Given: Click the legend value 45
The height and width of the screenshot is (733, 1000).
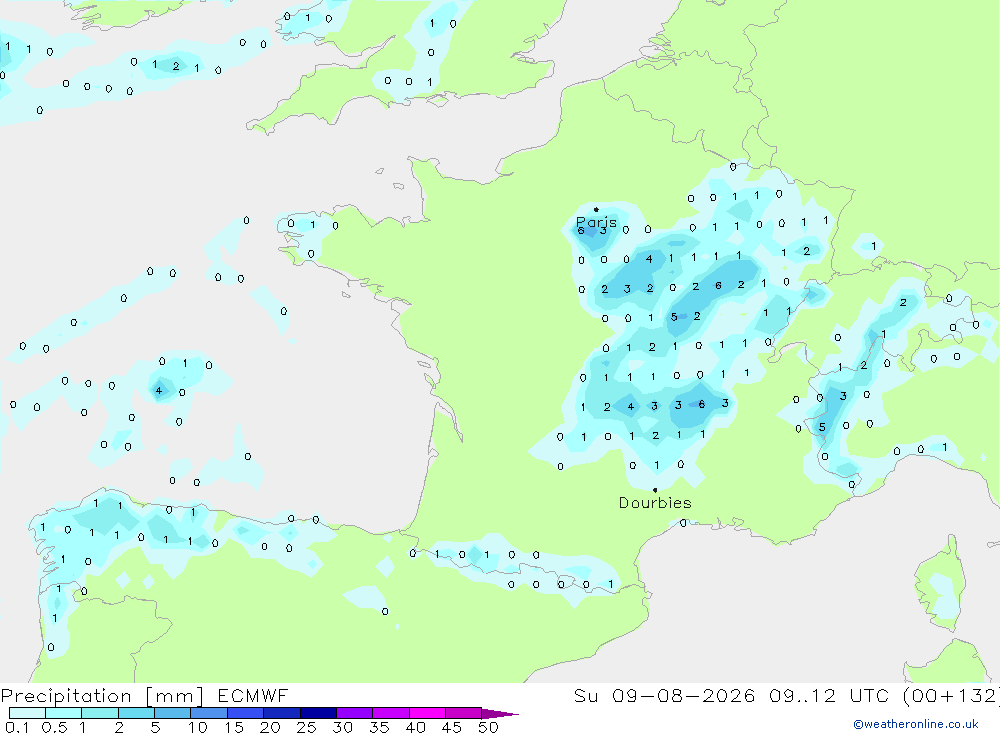Looking at the screenshot, I should click(452, 727).
